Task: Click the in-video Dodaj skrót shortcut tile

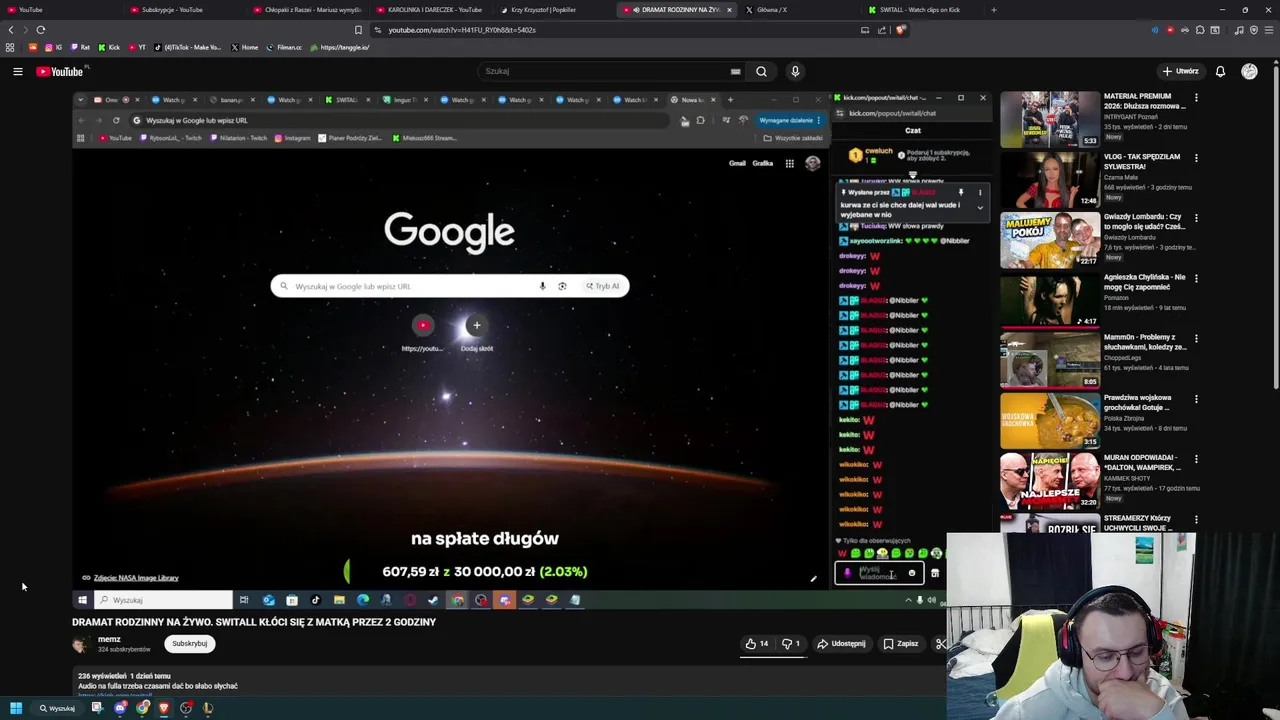Action: coord(477,333)
